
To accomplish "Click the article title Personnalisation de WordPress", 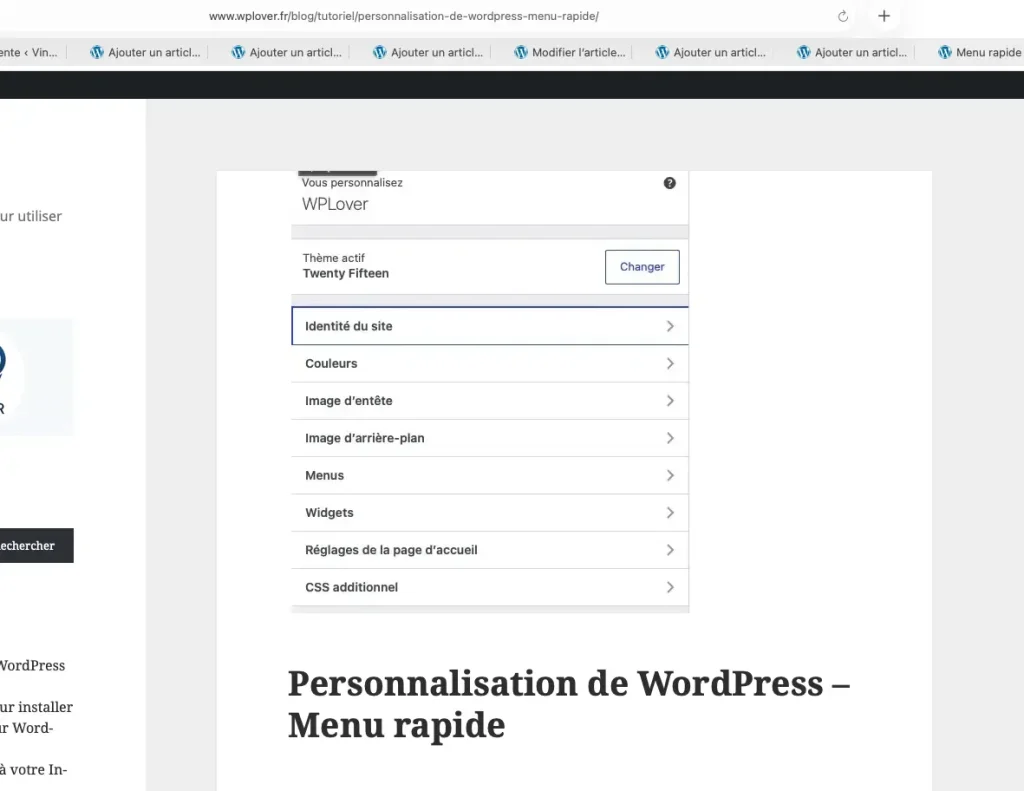I will tap(569, 704).
